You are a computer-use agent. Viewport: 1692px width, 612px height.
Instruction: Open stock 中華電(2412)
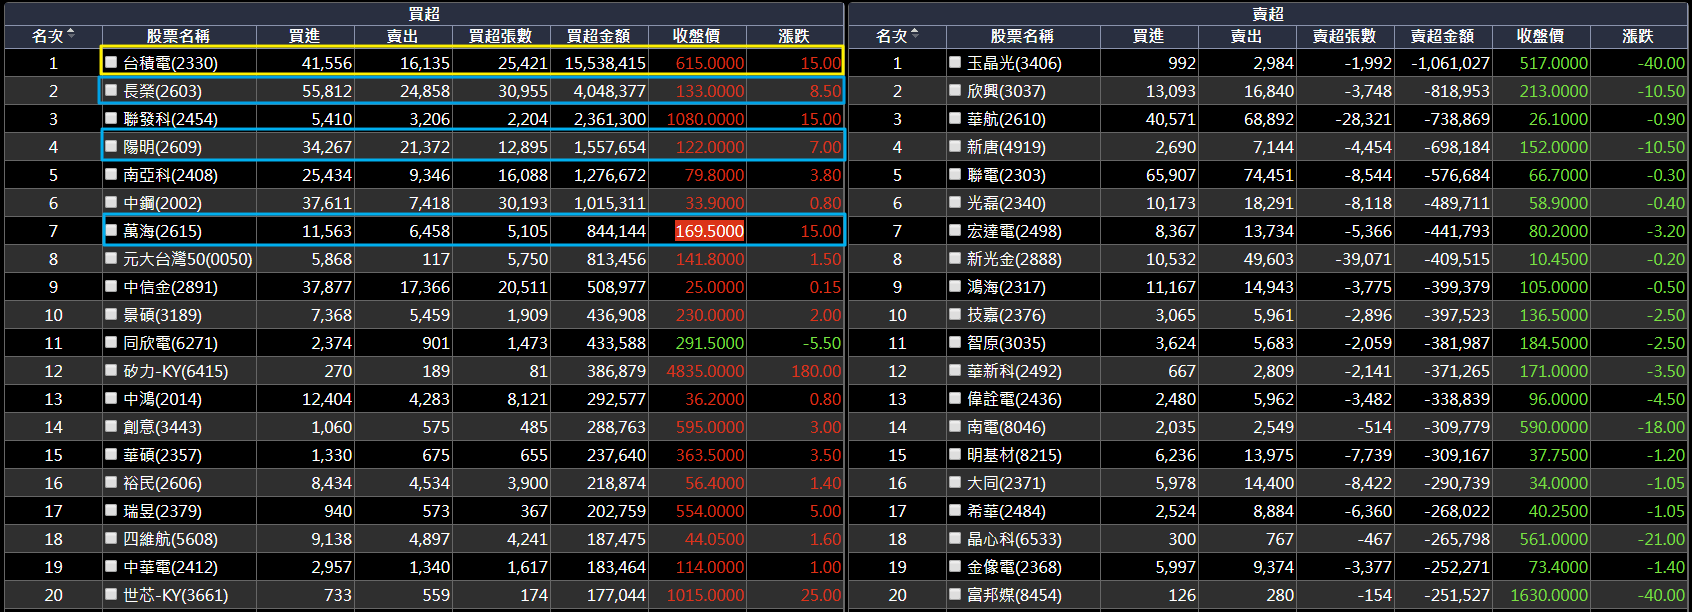coord(170,566)
